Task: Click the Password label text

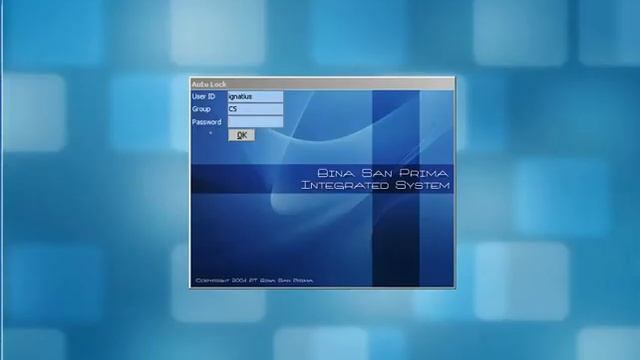Action: pos(207,122)
